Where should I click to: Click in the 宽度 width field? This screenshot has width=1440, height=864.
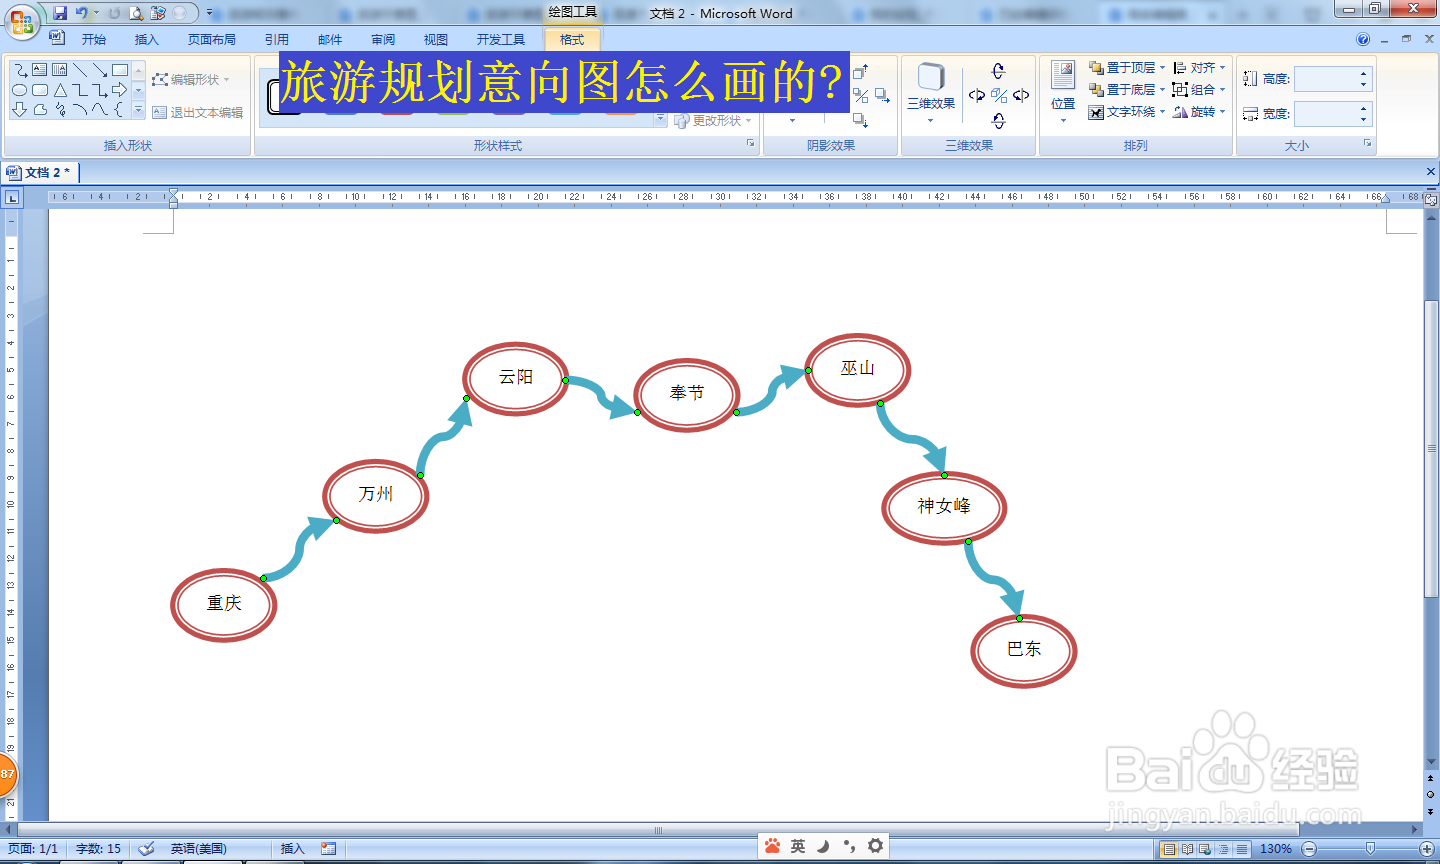coord(1333,114)
